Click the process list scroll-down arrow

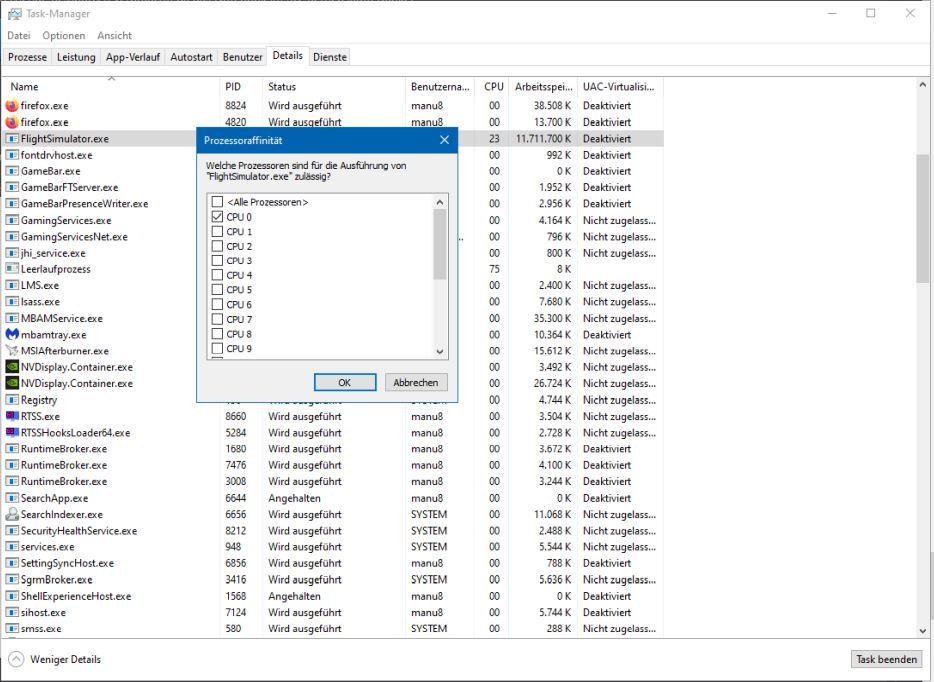coord(923,631)
